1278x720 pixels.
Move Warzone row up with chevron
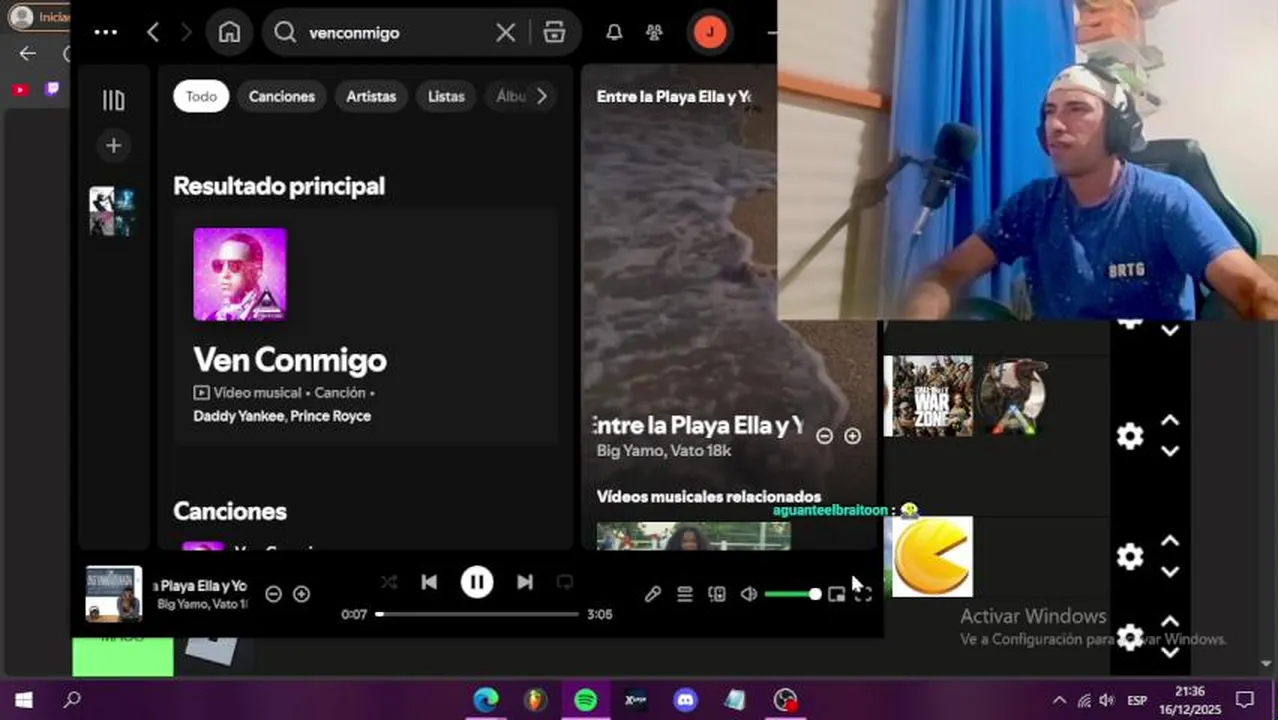pos(1170,421)
